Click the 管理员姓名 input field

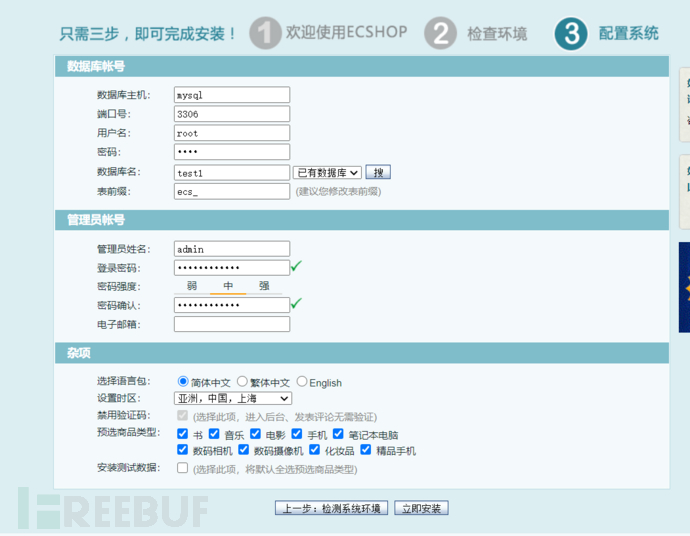tap(232, 249)
